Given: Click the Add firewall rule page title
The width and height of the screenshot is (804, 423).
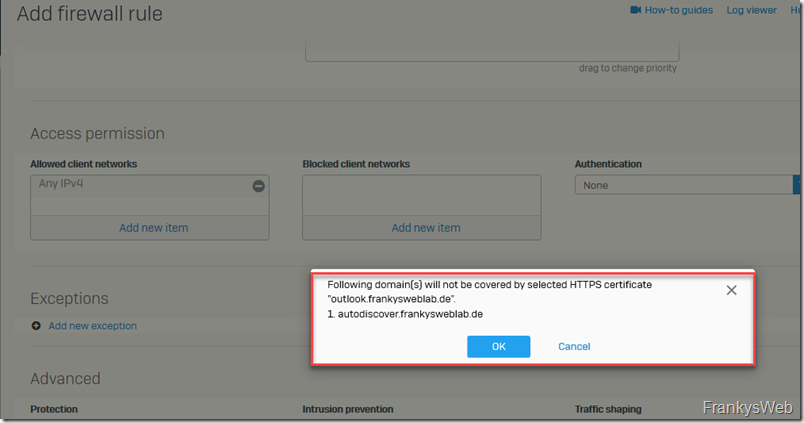Looking at the screenshot, I should pyautogui.click(x=89, y=15).
